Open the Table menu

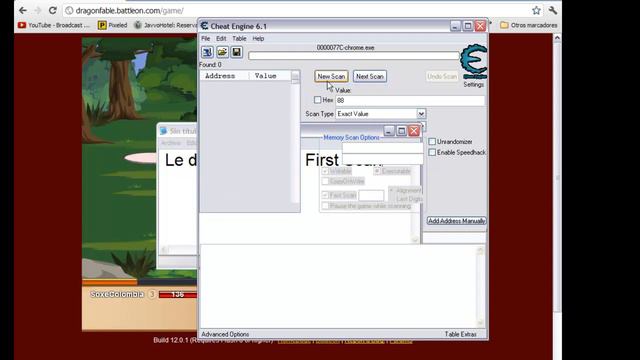(x=239, y=38)
